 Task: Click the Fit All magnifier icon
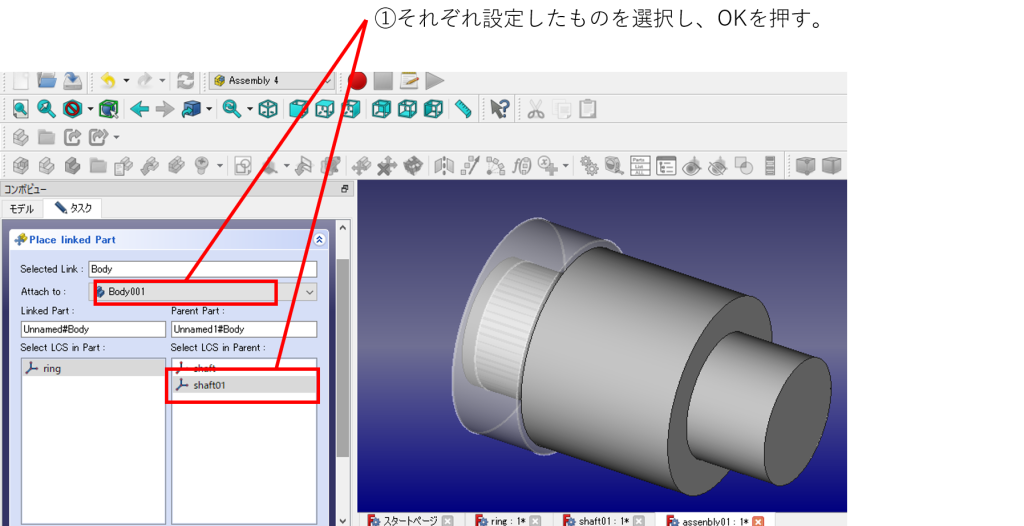(x=20, y=109)
